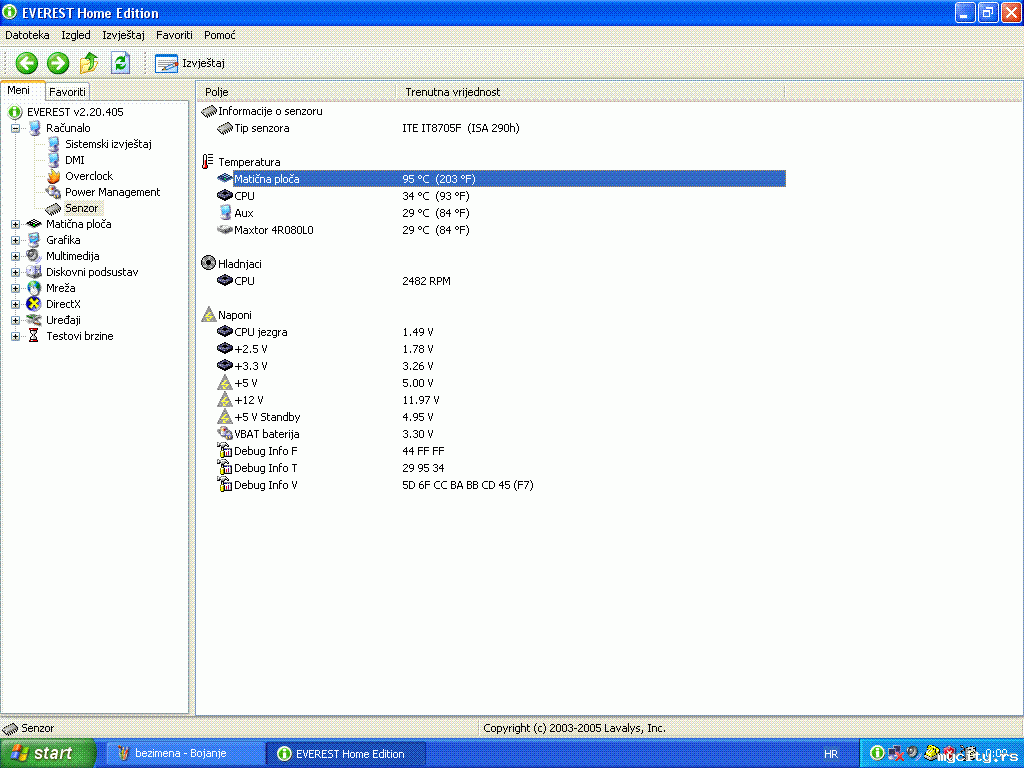Click the Power Management icon in tree
Image resolution: width=1024 pixels, height=768 pixels.
pos(53,192)
